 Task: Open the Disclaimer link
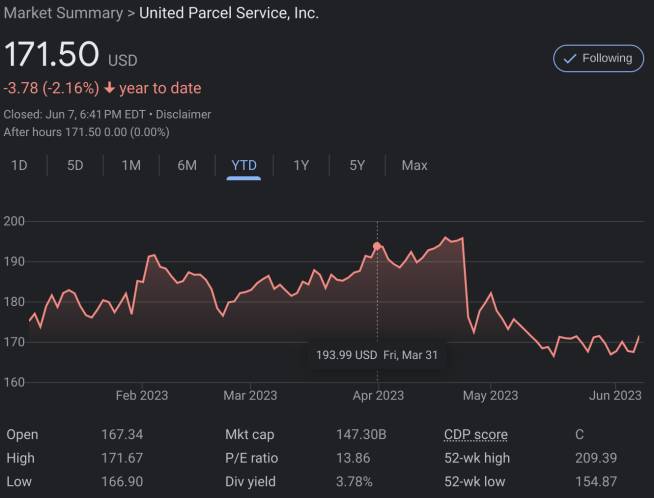[183, 114]
